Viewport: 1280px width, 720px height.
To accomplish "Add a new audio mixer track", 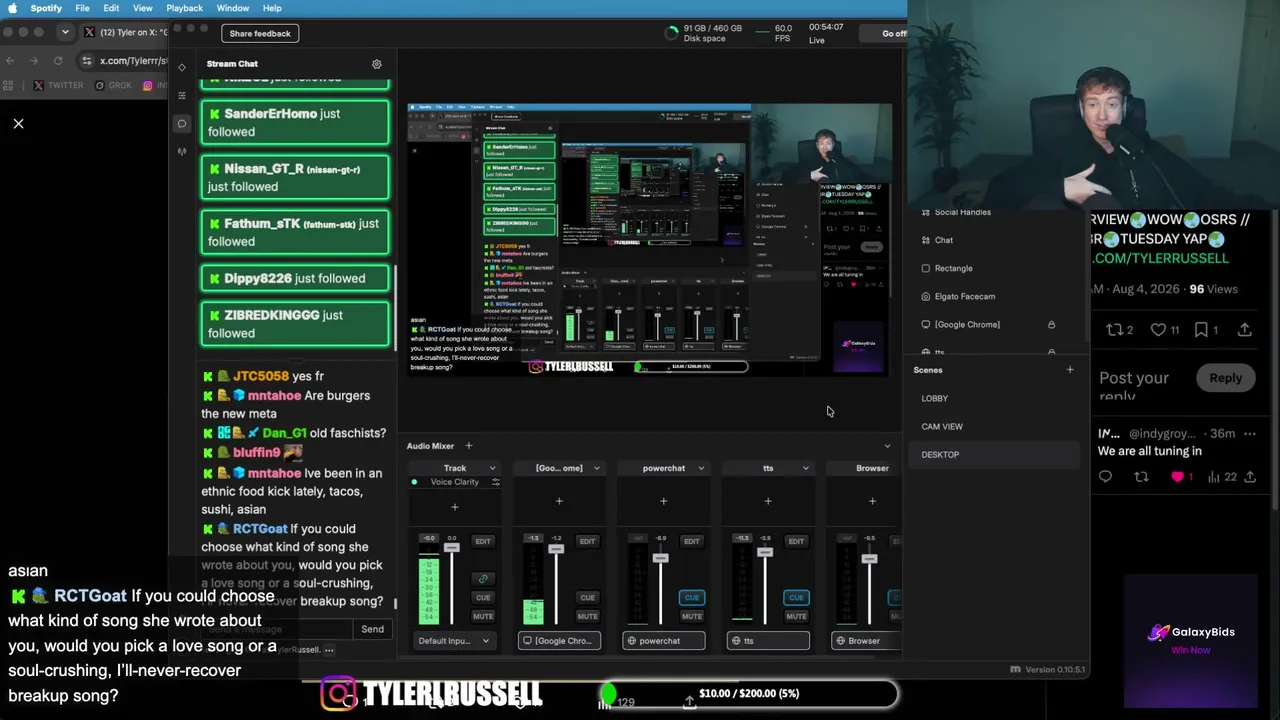I will click(468, 446).
